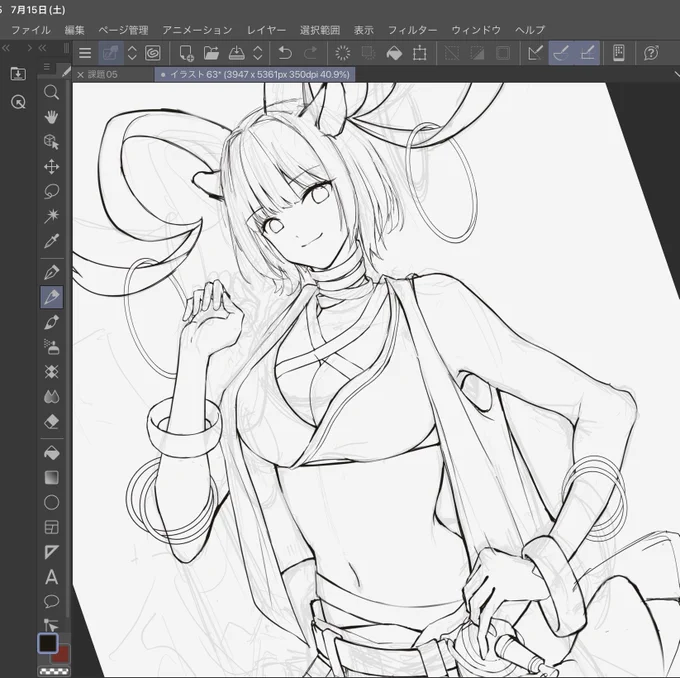The width and height of the screenshot is (680, 678).
Task: Open the アニメーション menu
Action: (197, 30)
